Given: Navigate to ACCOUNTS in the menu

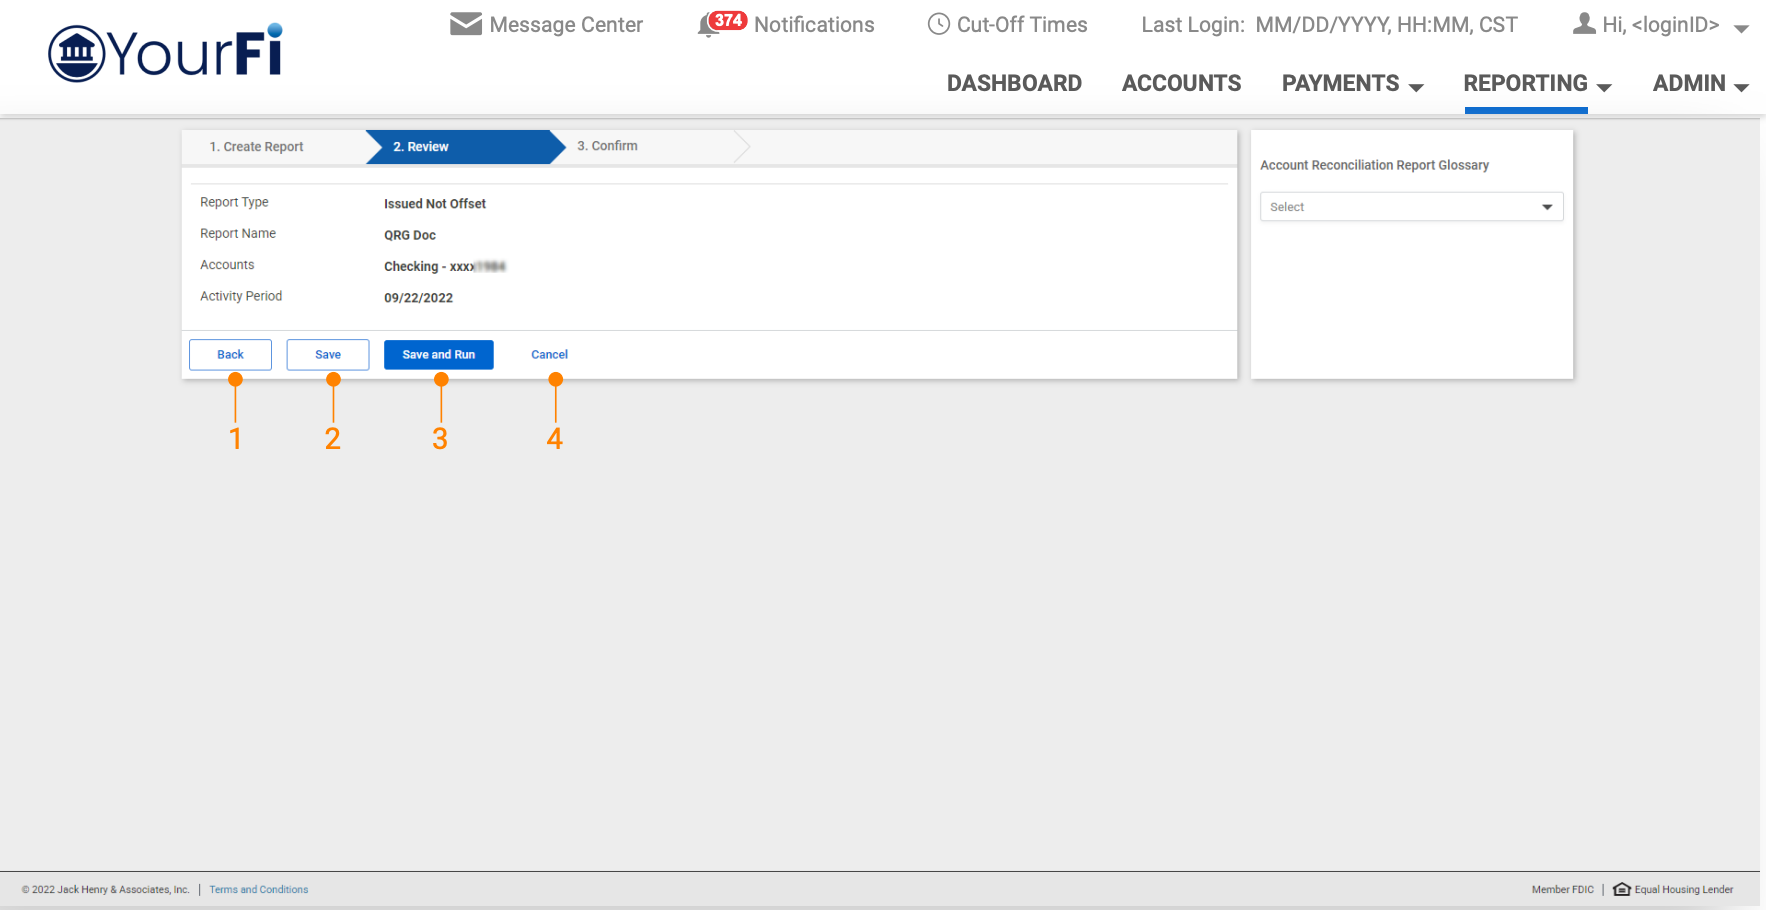Looking at the screenshot, I should (x=1181, y=84).
